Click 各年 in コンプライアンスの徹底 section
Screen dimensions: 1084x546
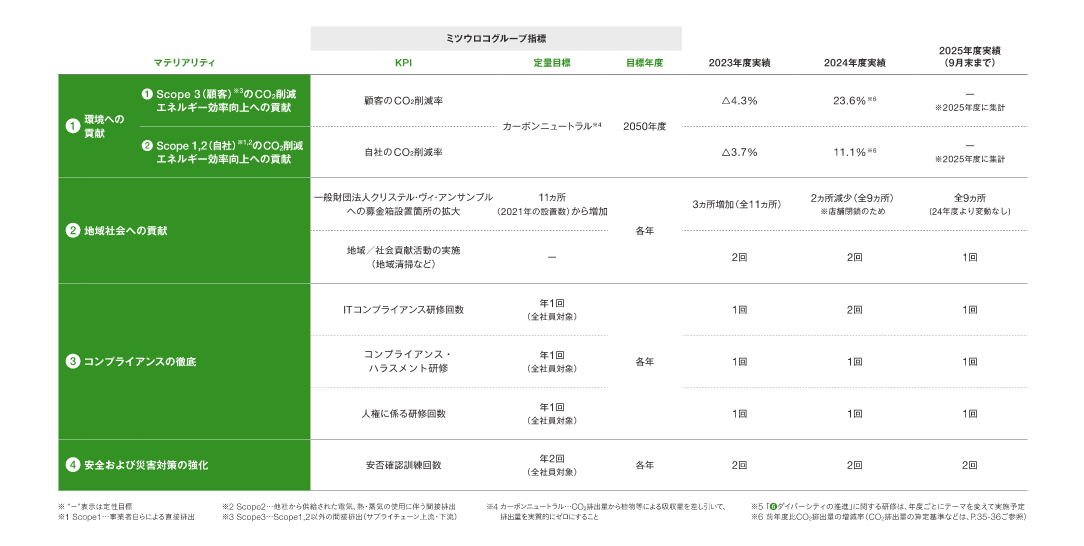pyautogui.click(x=644, y=361)
